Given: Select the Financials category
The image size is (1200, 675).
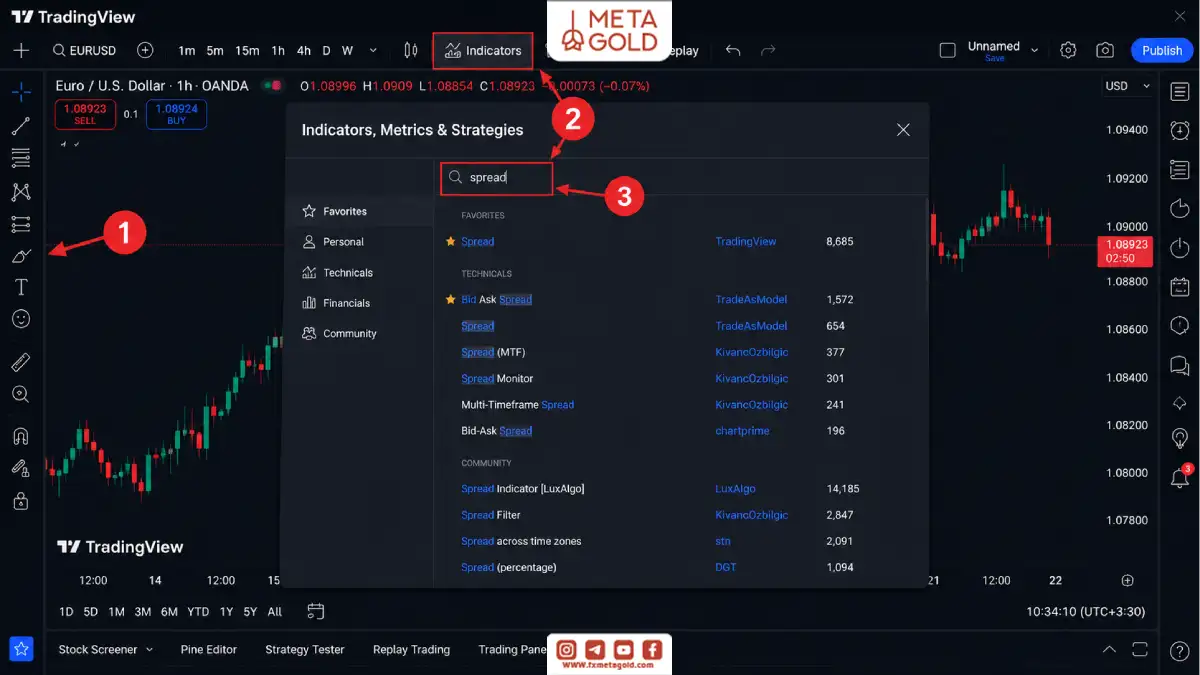Looking at the screenshot, I should (358, 303).
